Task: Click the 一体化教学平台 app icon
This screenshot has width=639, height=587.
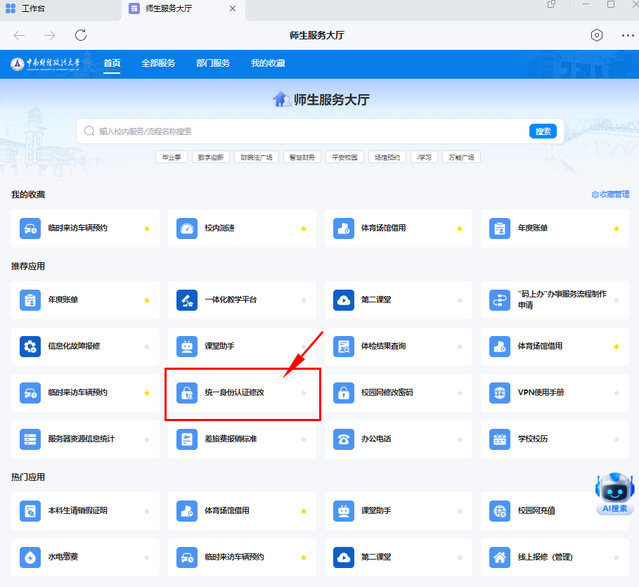Action: click(x=187, y=300)
